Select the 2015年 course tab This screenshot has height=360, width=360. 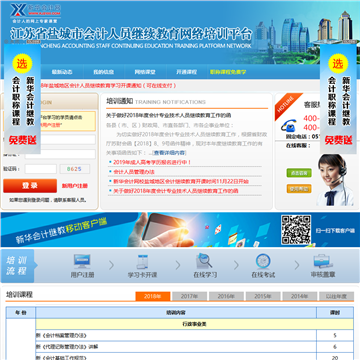click(x=263, y=296)
